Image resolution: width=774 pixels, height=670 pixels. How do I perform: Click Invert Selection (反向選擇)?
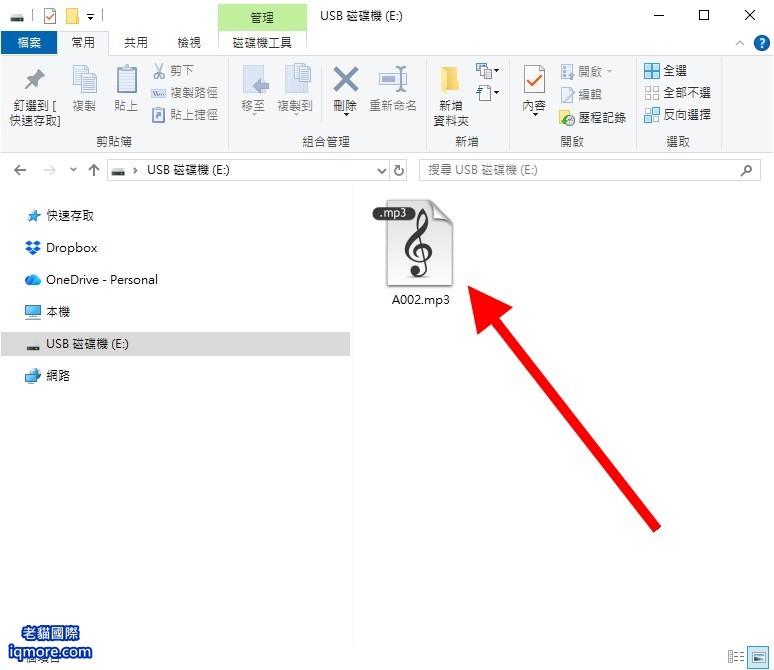tap(677, 115)
